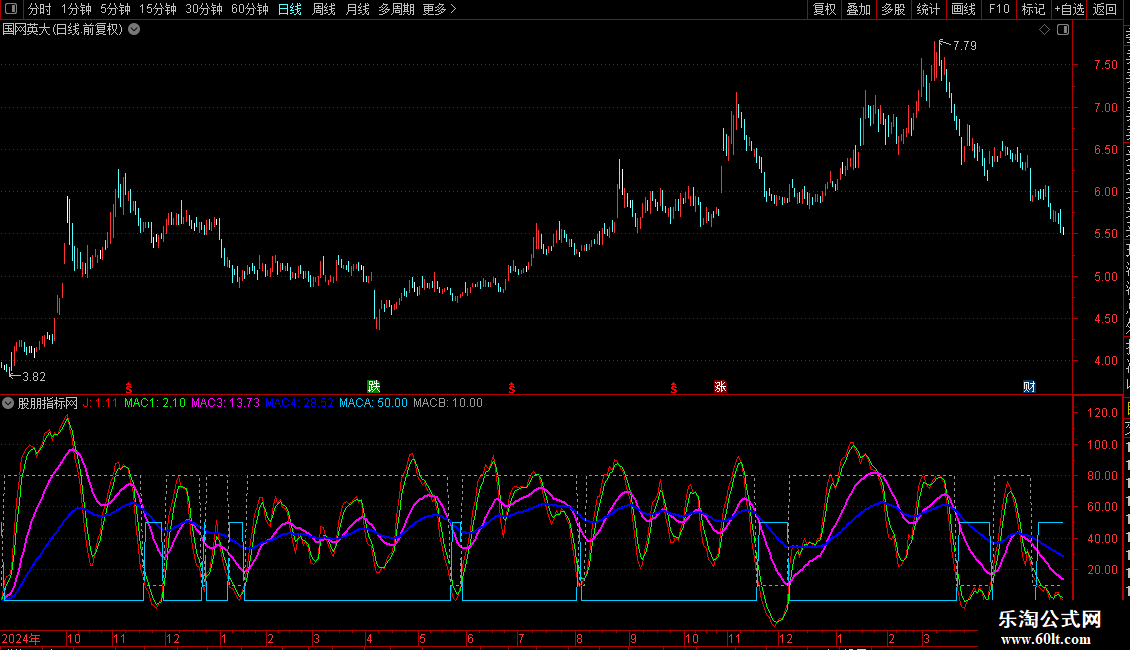Open 多周期 multi-period view
The image size is (1130, 650).
pyautogui.click(x=396, y=9)
